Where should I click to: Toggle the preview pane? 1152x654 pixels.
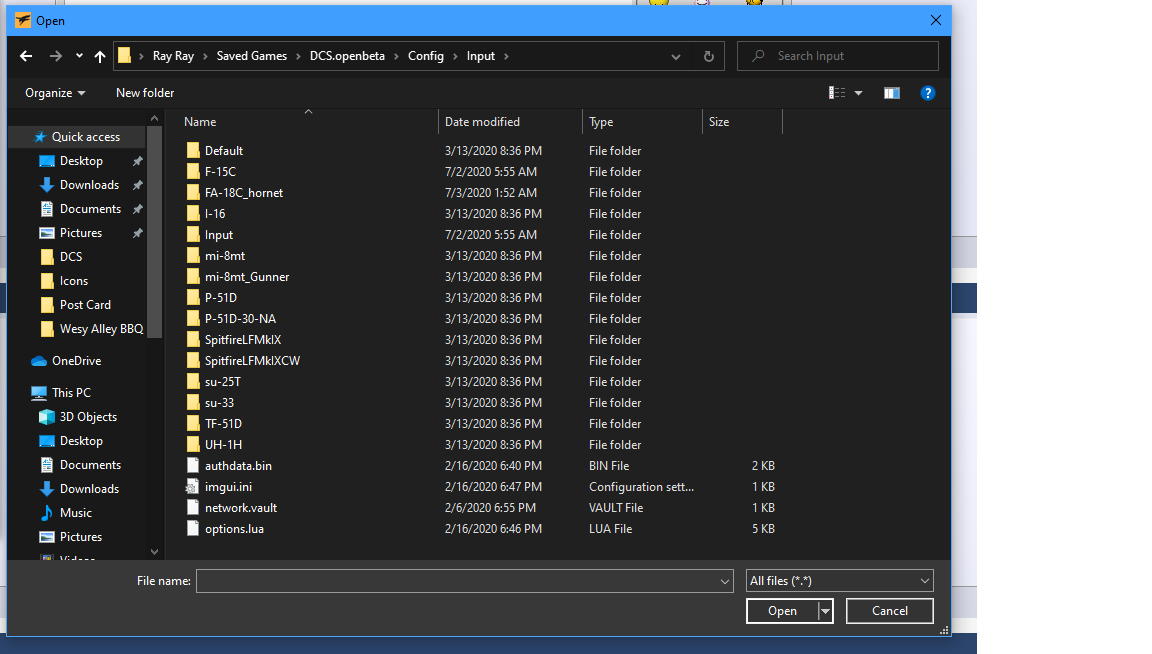[x=892, y=93]
